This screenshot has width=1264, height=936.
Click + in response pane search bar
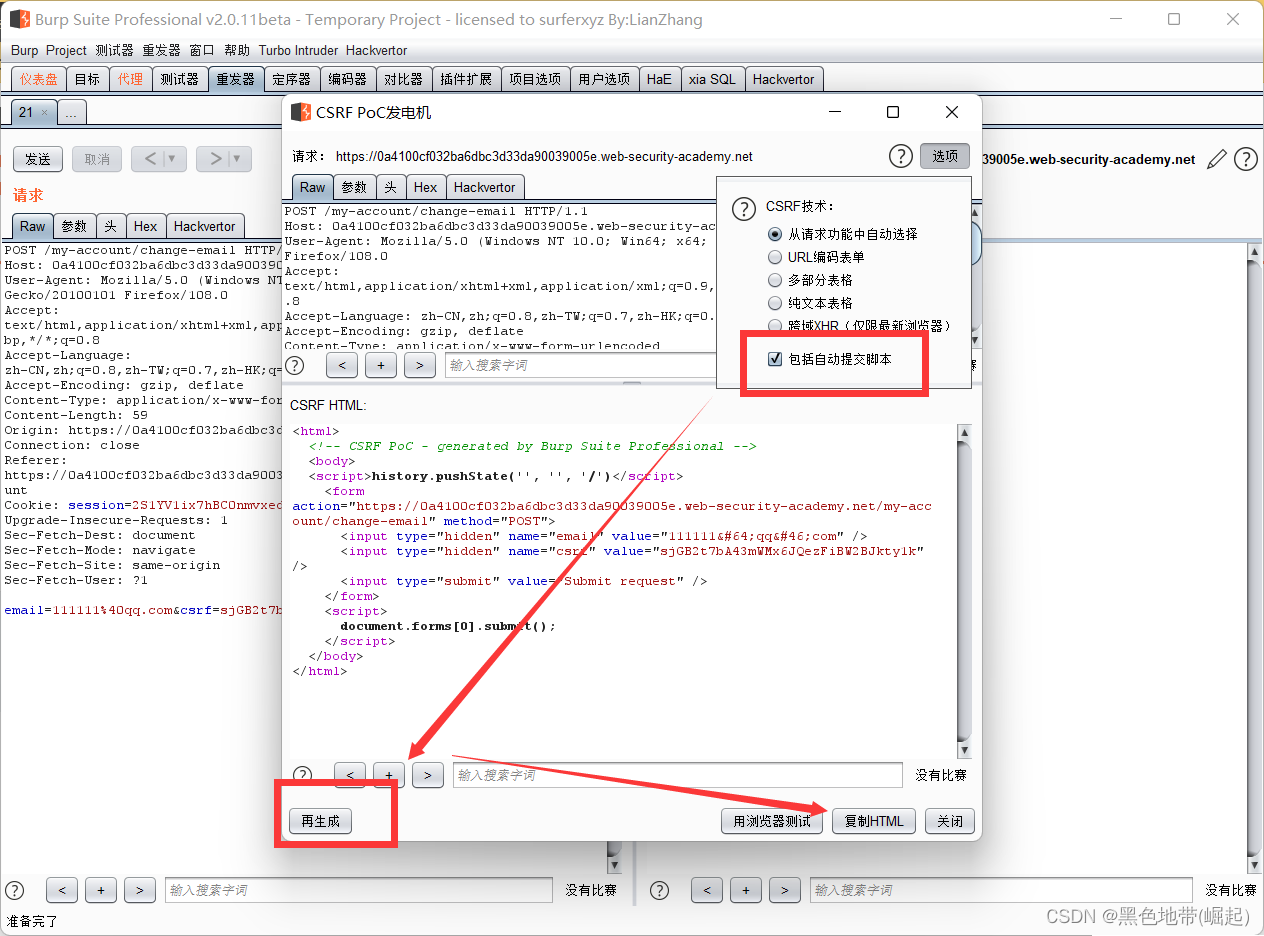(746, 890)
